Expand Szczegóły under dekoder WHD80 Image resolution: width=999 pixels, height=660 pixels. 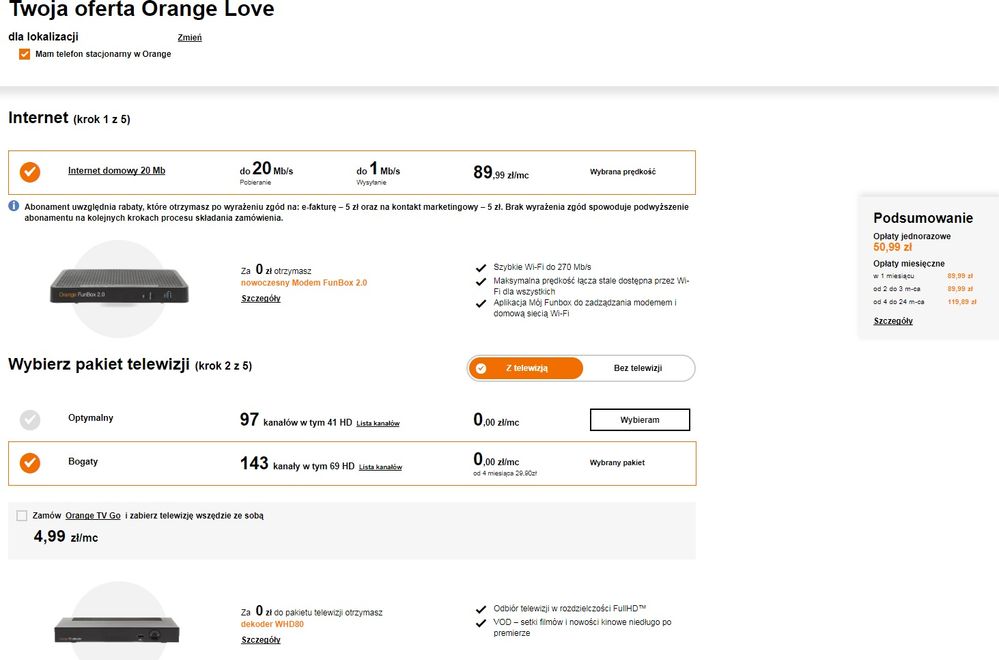[260, 639]
